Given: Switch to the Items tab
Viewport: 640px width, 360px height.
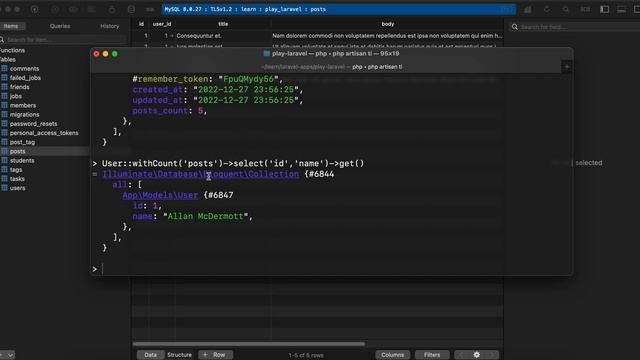Looking at the screenshot, I should 11,26.
